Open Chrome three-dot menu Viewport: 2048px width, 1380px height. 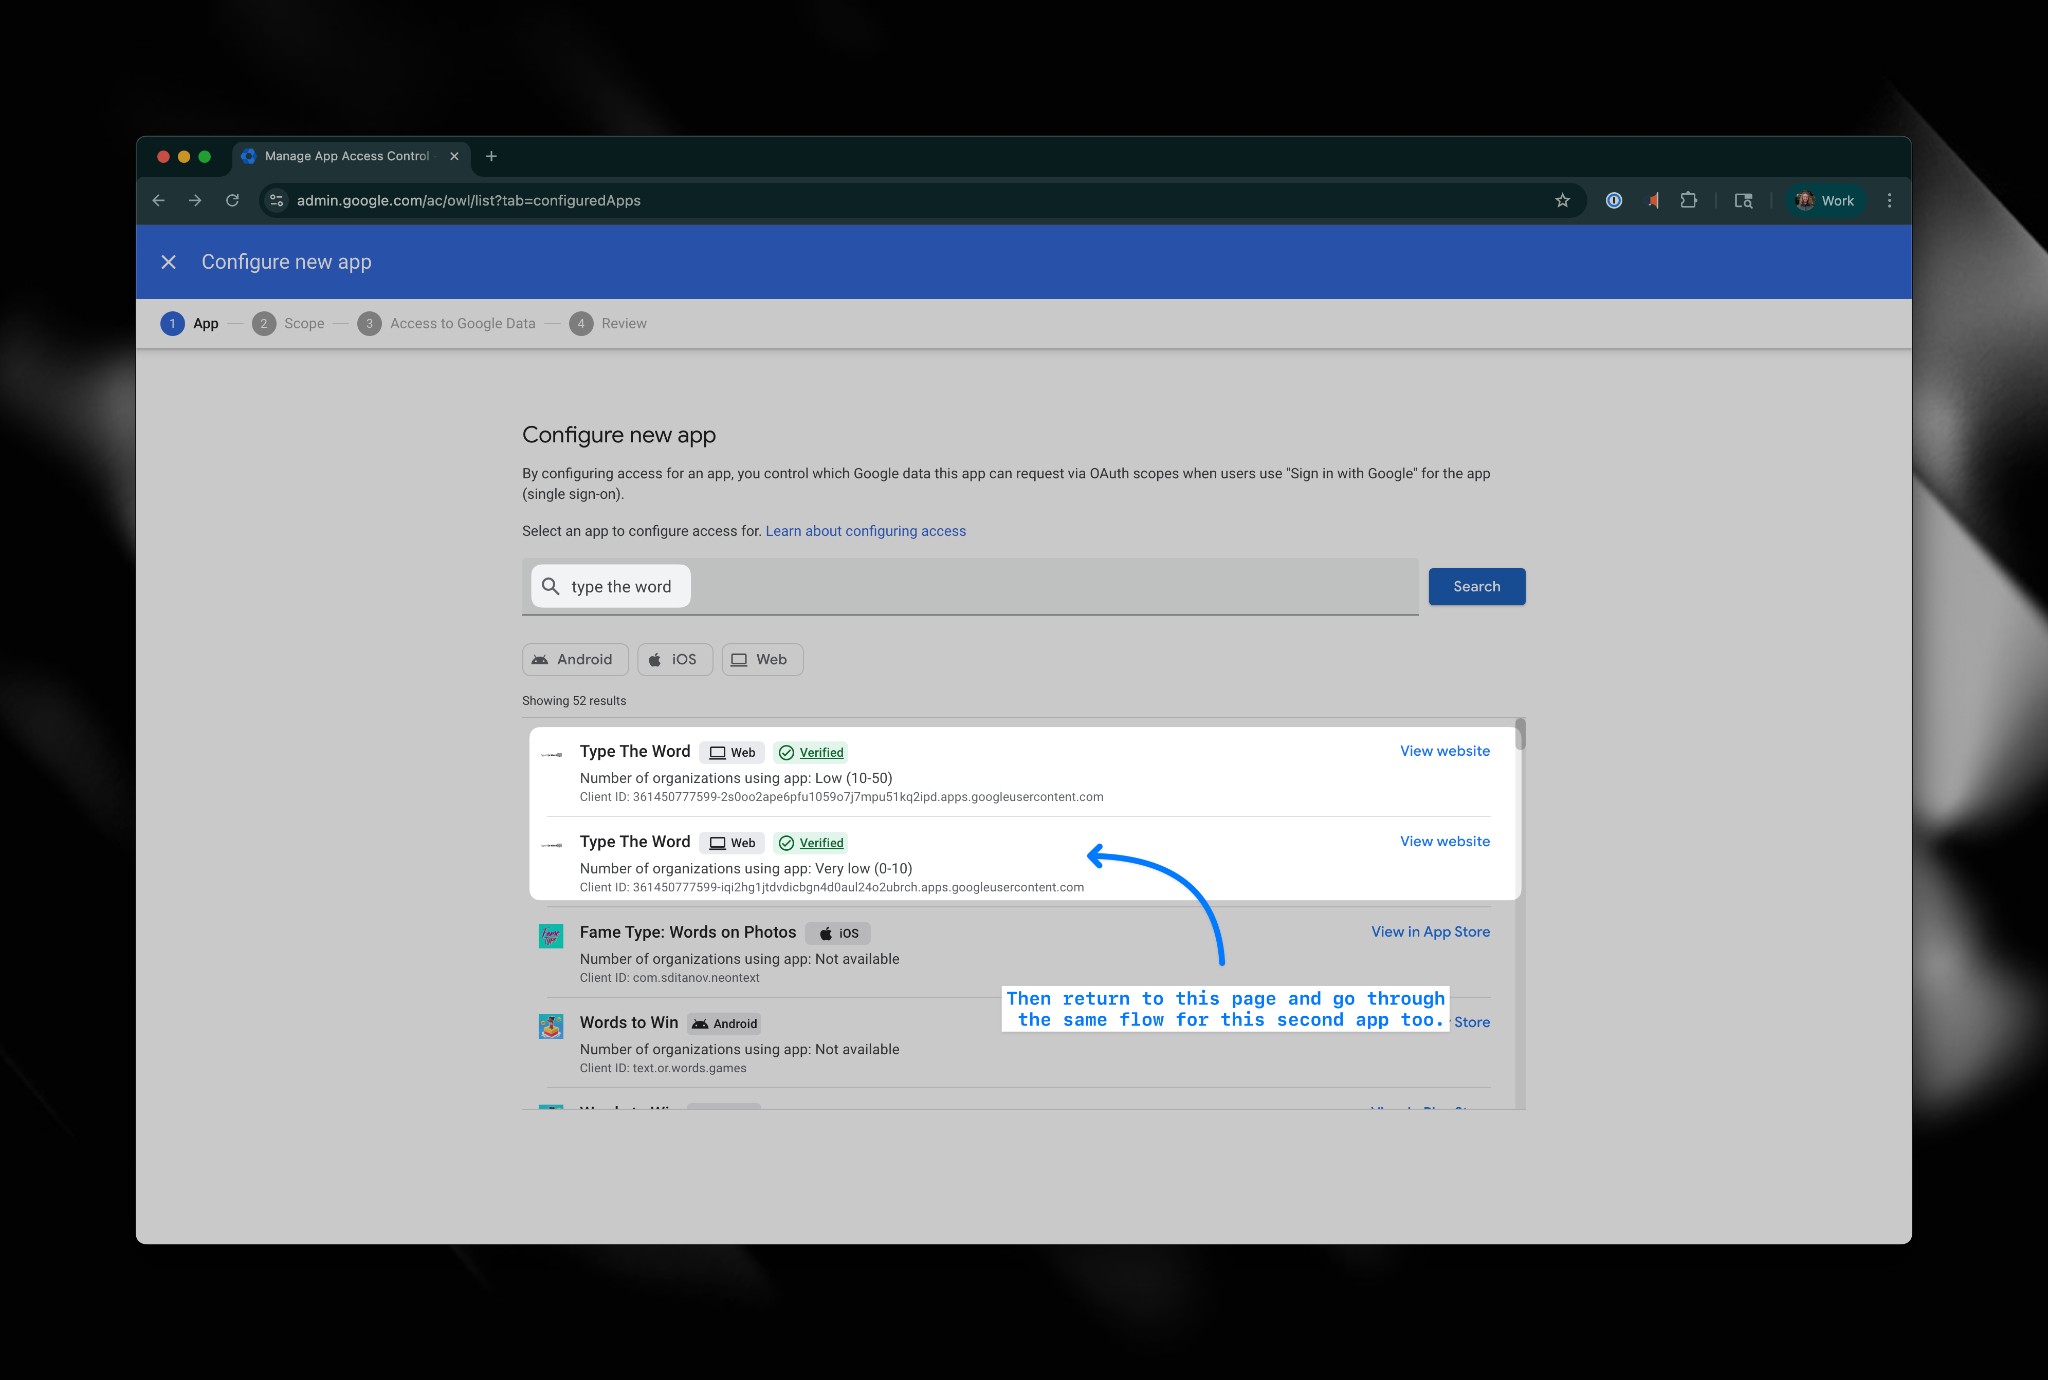[1889, 200]
